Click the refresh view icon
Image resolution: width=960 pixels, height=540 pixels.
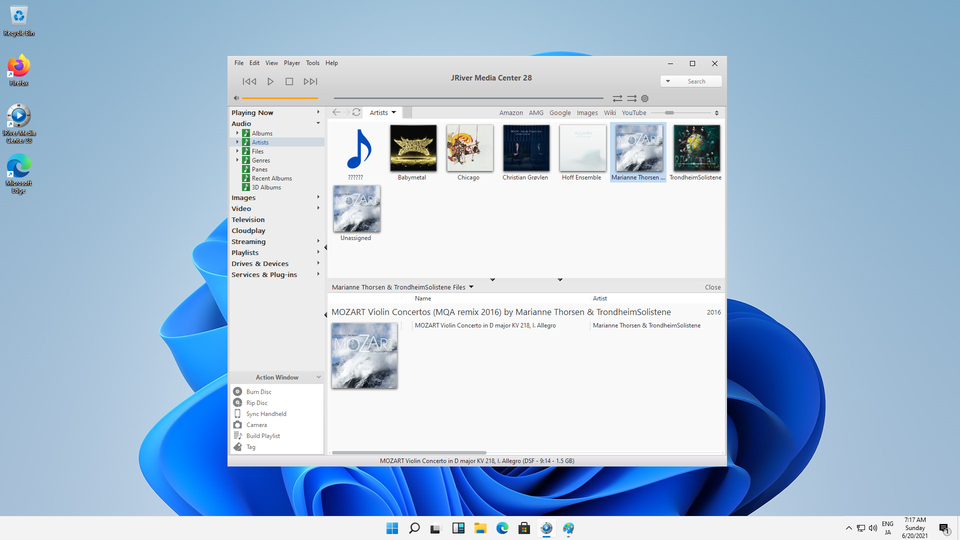pos(355,112)
